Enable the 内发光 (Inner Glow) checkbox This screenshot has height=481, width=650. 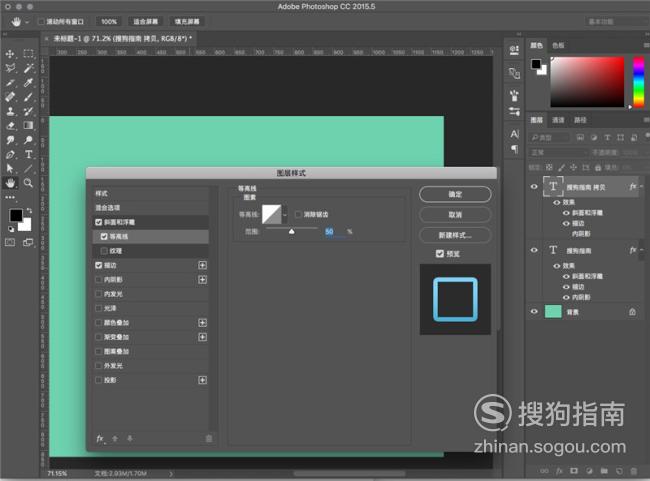[x=99, y=294]
